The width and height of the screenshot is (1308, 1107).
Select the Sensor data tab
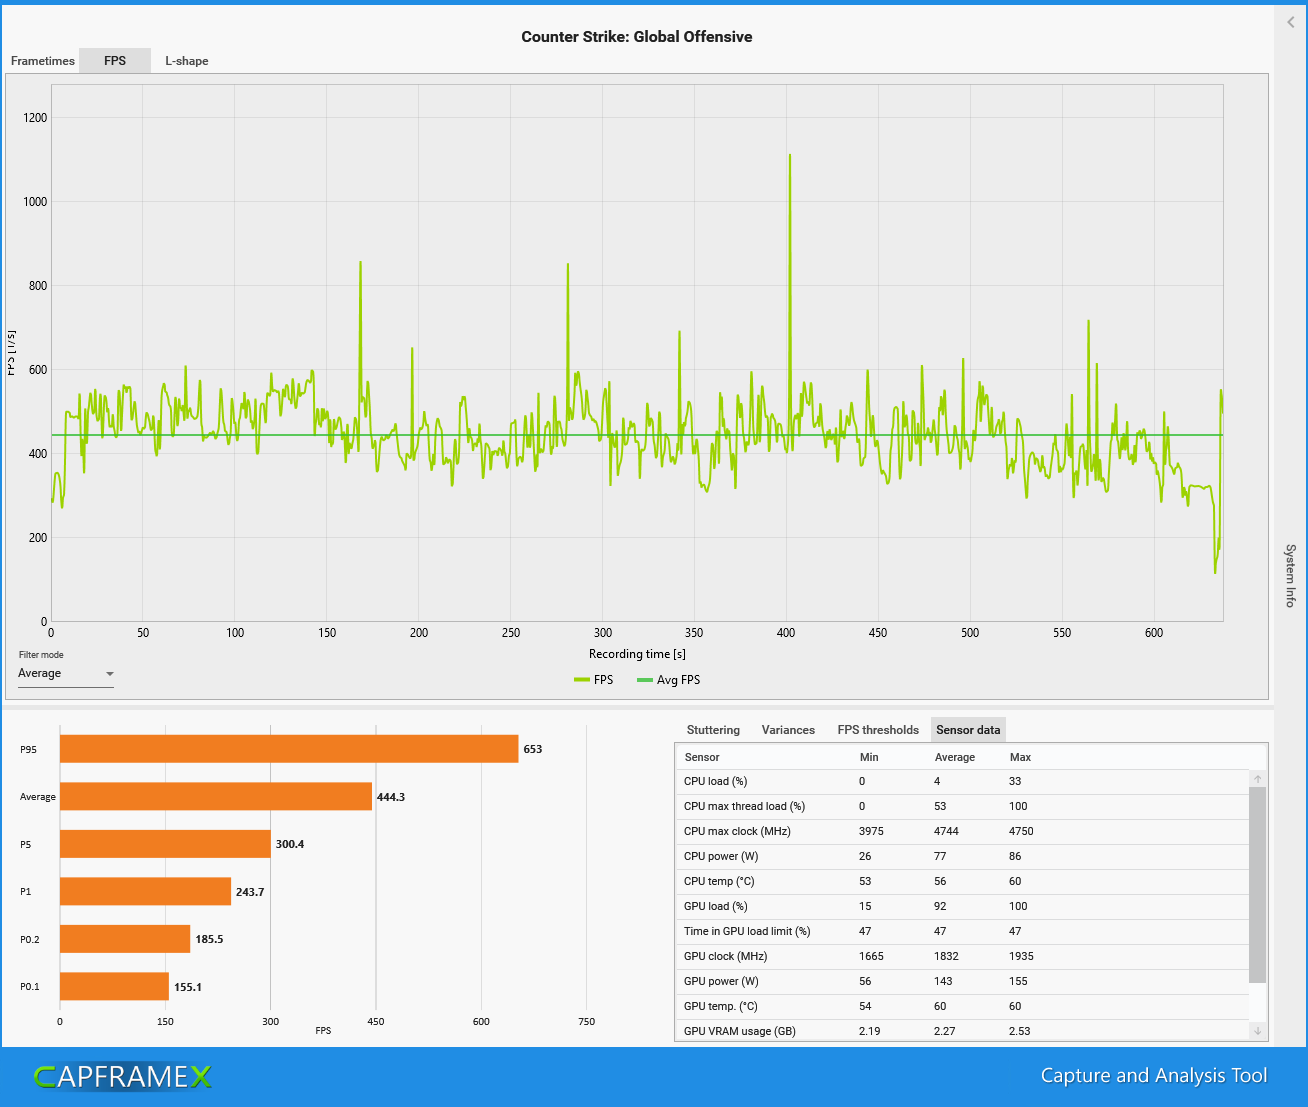tap(968, 730)
